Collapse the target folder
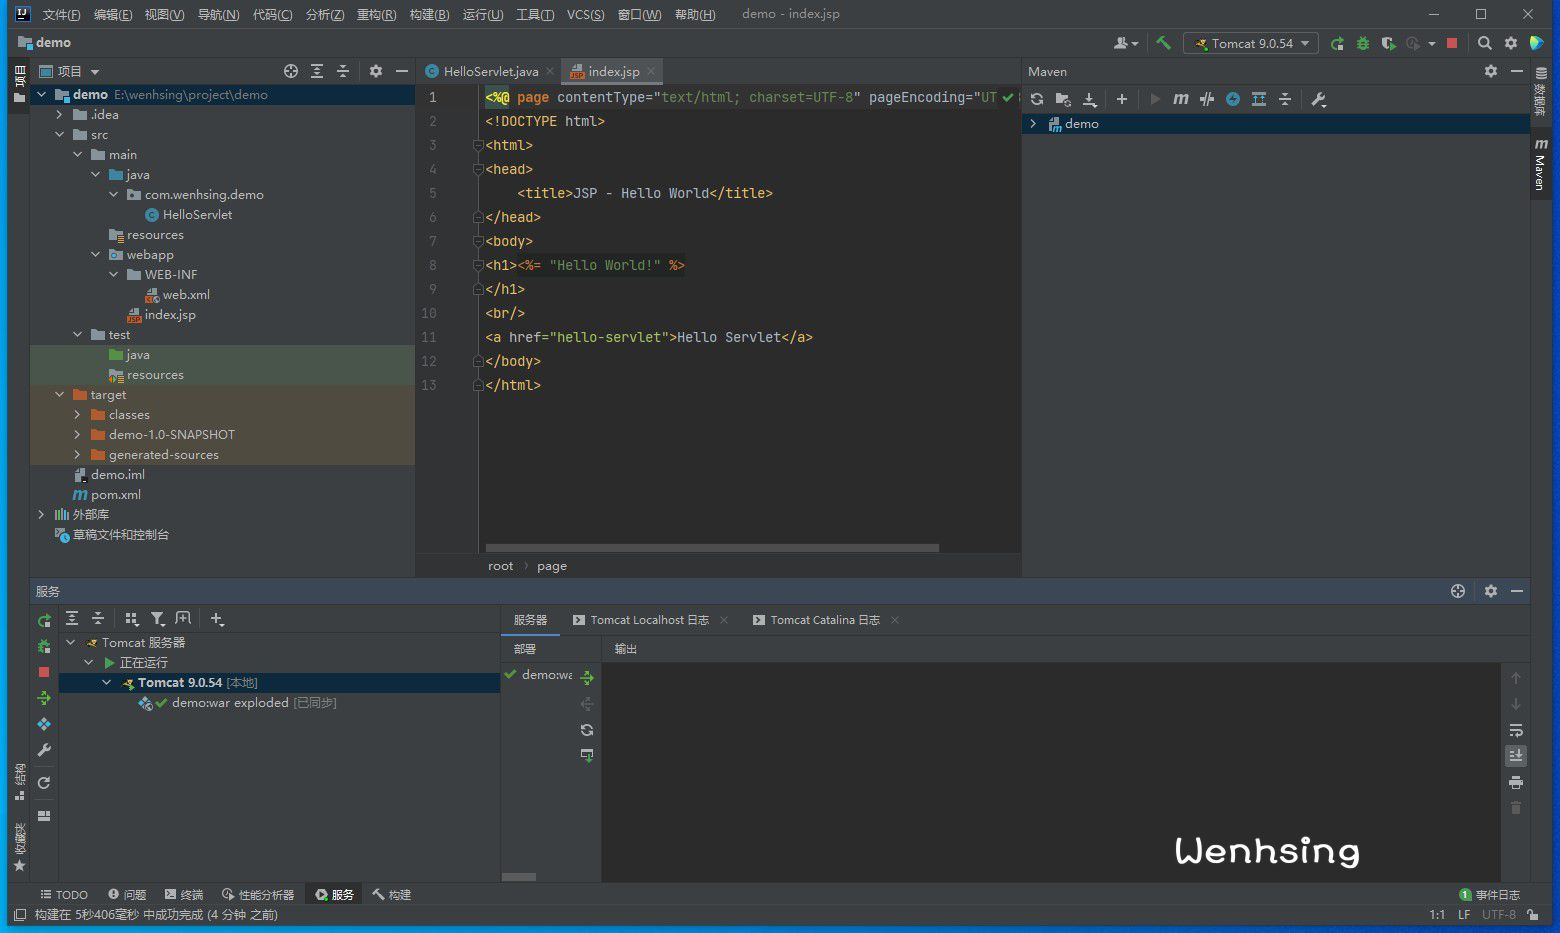1560x933 pixels. (59, 395)
